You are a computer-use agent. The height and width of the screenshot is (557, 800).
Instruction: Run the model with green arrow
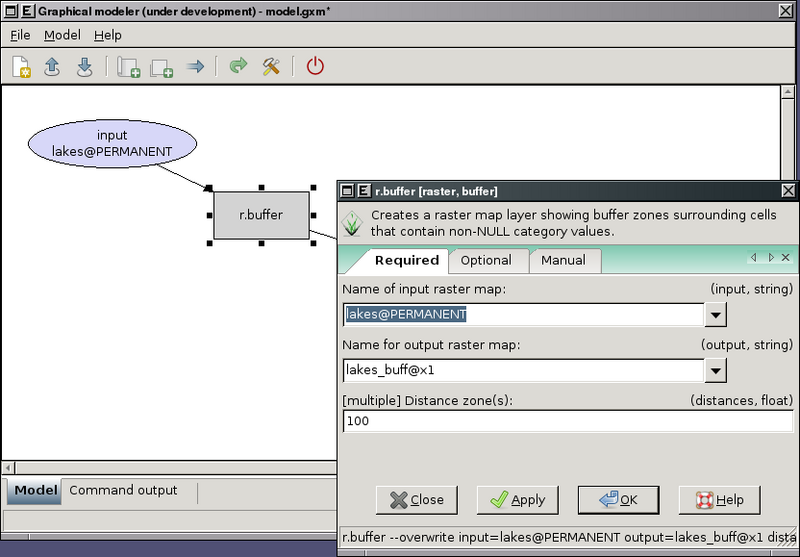pos(238,67)
